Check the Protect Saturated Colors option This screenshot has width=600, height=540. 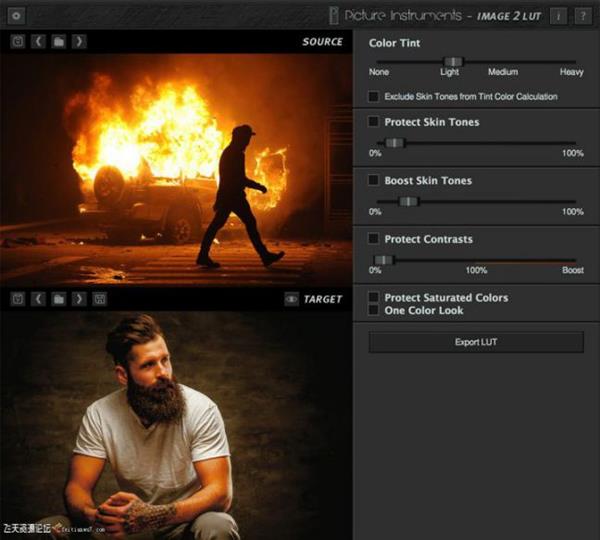click(x=374, y=298)
